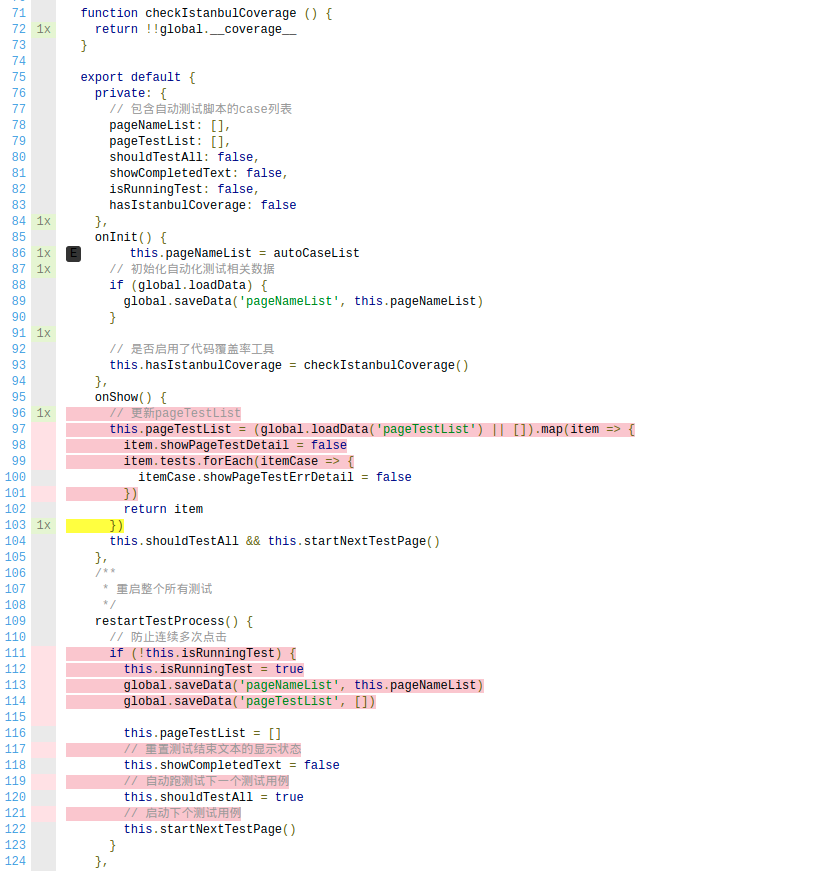Image resolution: width=829 pixels, height=871 pixels.
Task: Click the 1x coverage count on line 84
Action: [43, 221]
